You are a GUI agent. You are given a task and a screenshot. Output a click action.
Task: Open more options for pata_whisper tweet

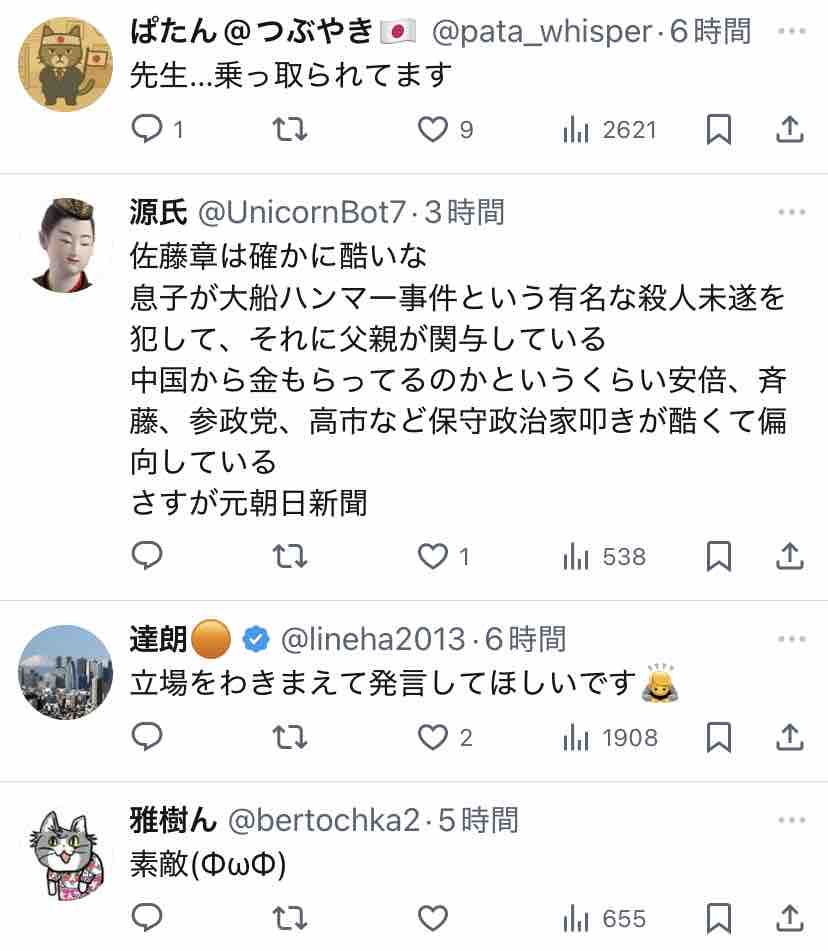click(792, 31)
